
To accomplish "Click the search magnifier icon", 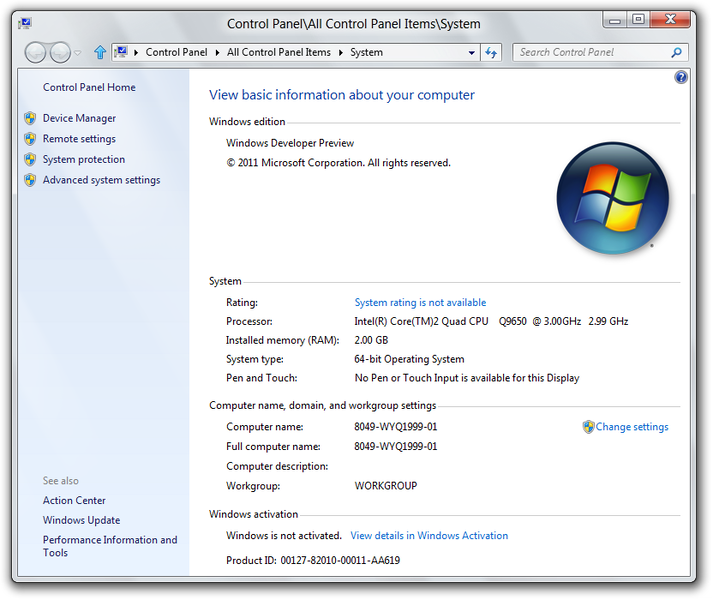I will coord(677,53).
